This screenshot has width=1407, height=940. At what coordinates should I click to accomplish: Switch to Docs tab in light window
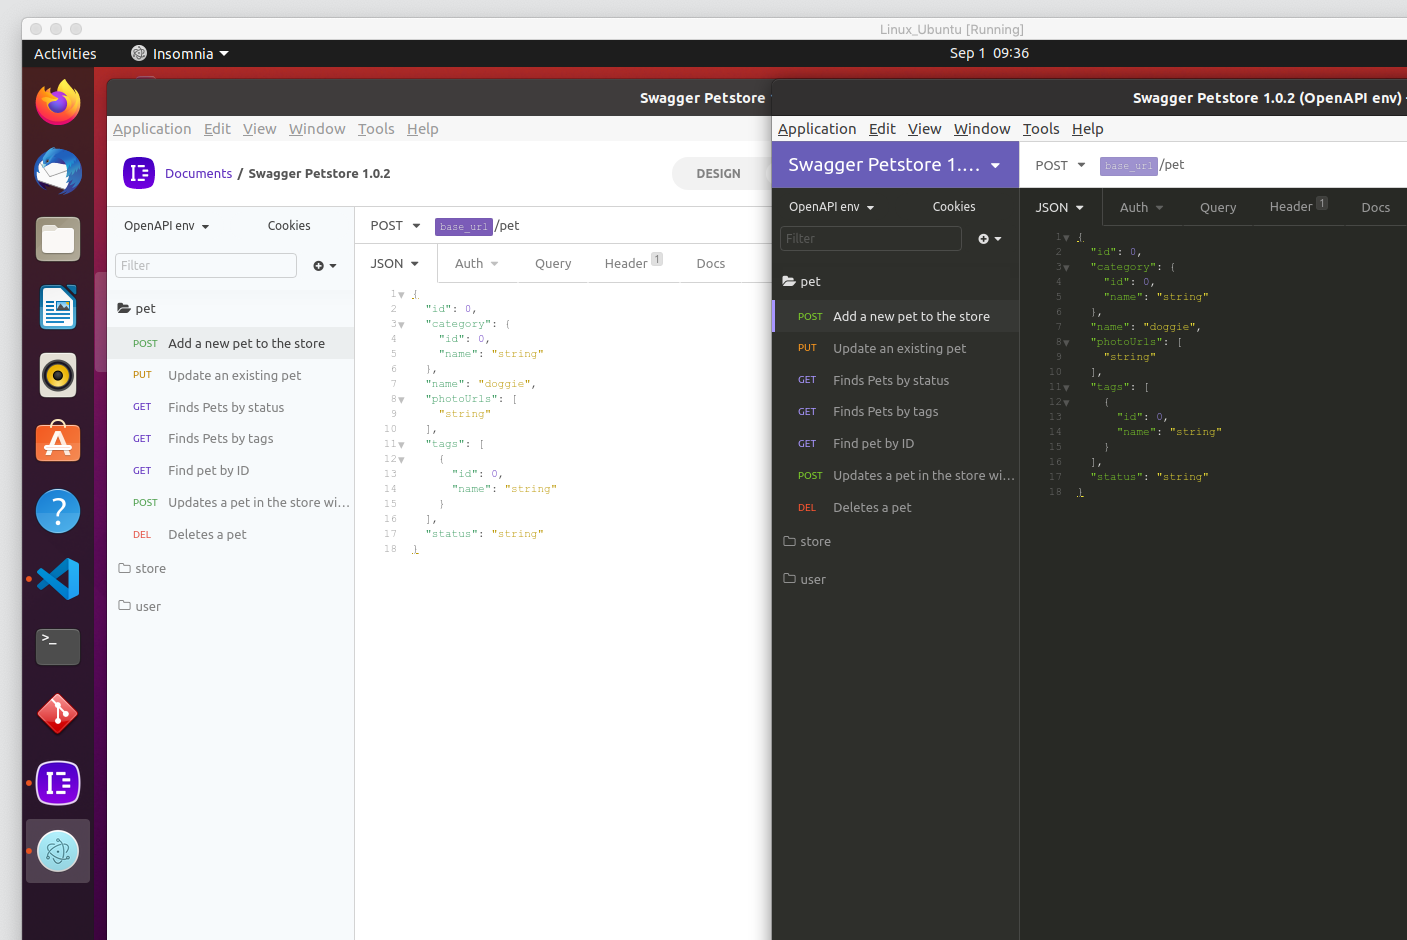point(711,264)
